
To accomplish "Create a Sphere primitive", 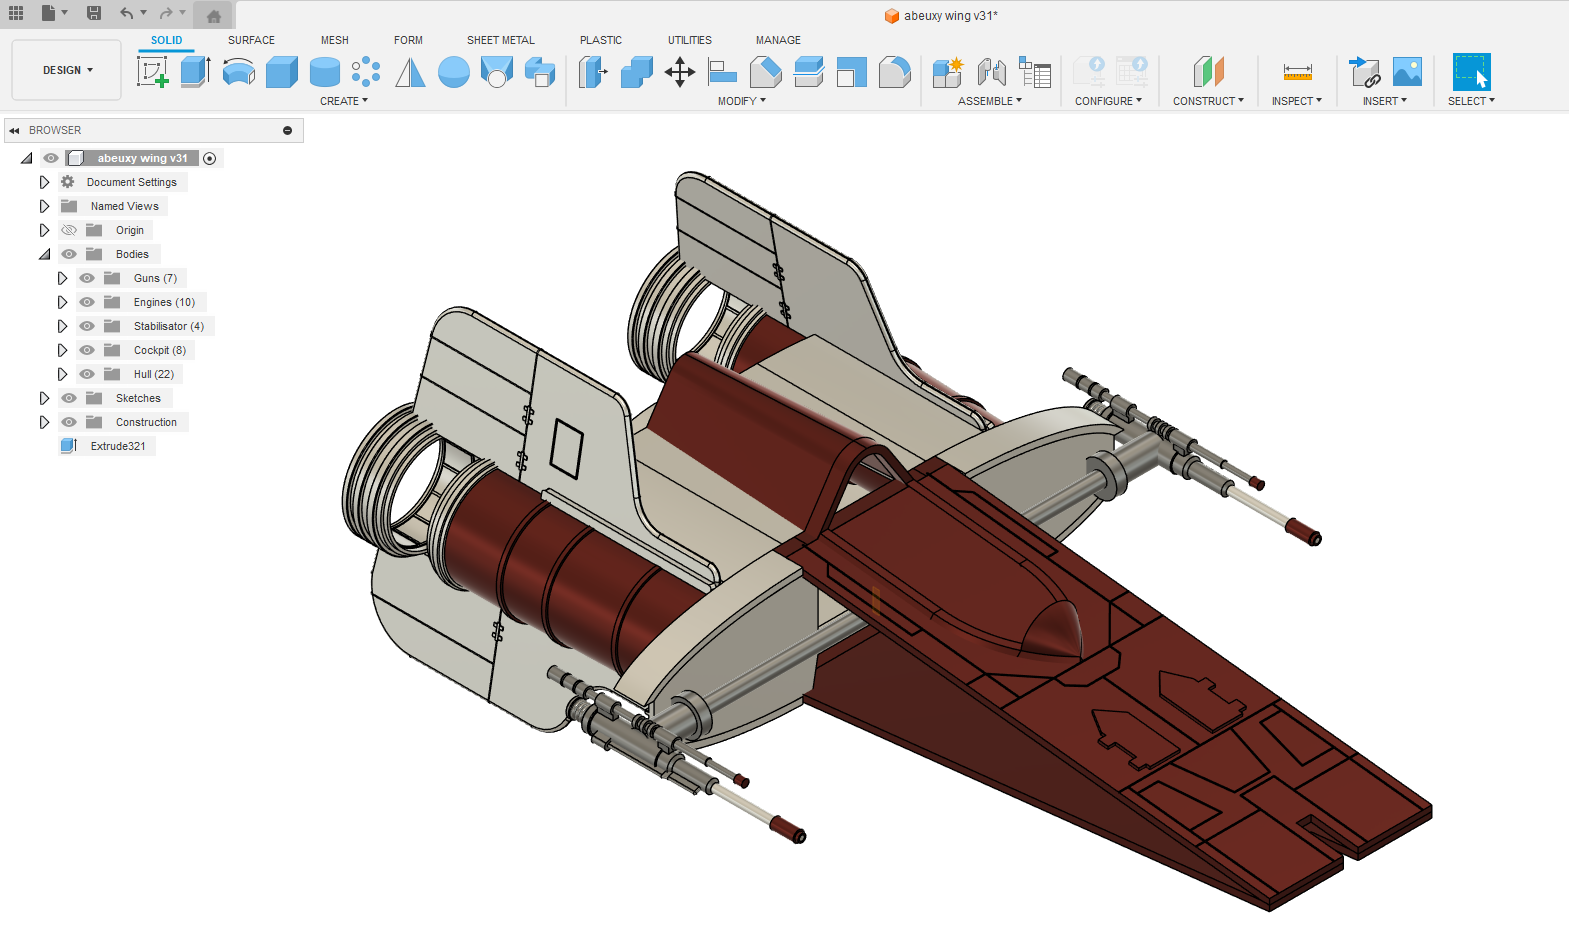I will pyautogui.click(x=454, y=72).
